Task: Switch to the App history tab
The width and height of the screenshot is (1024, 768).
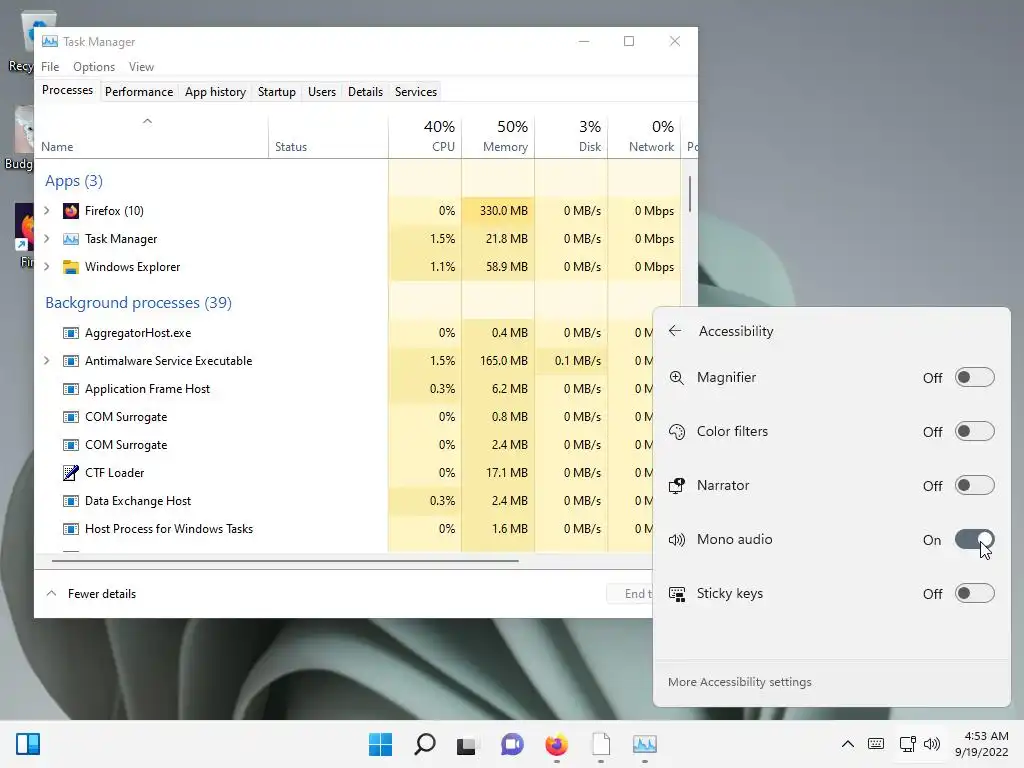Action: pyautogui.click(x=216, y=92)
